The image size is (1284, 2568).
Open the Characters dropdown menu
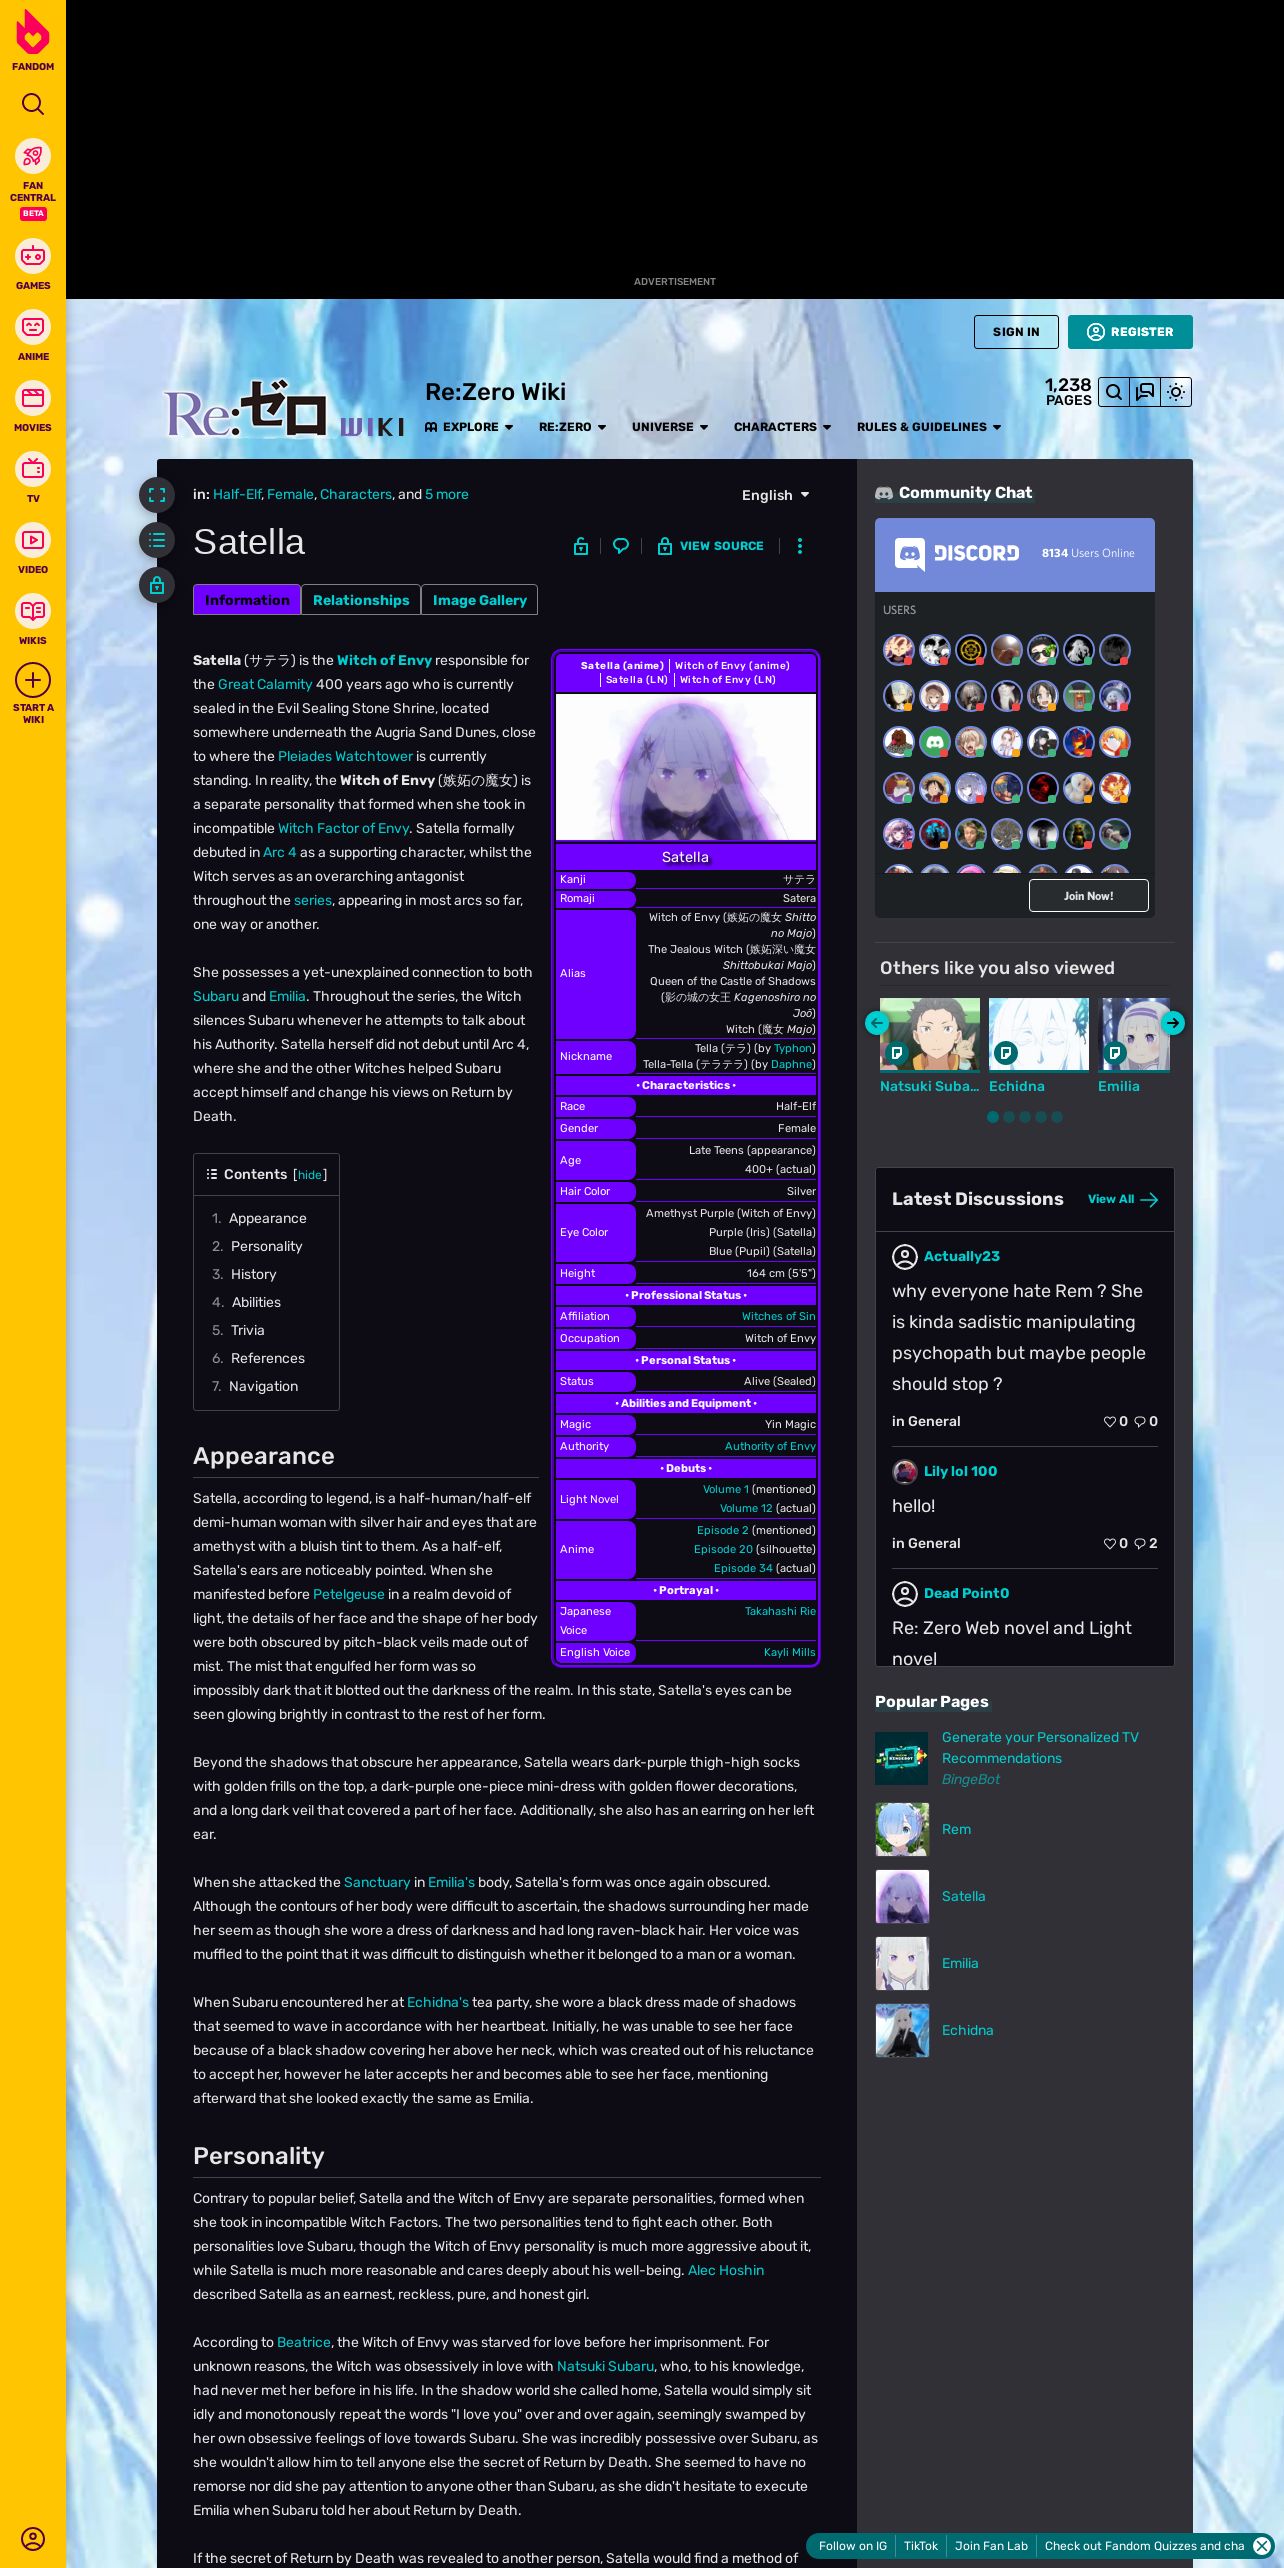tap(783, 427)
